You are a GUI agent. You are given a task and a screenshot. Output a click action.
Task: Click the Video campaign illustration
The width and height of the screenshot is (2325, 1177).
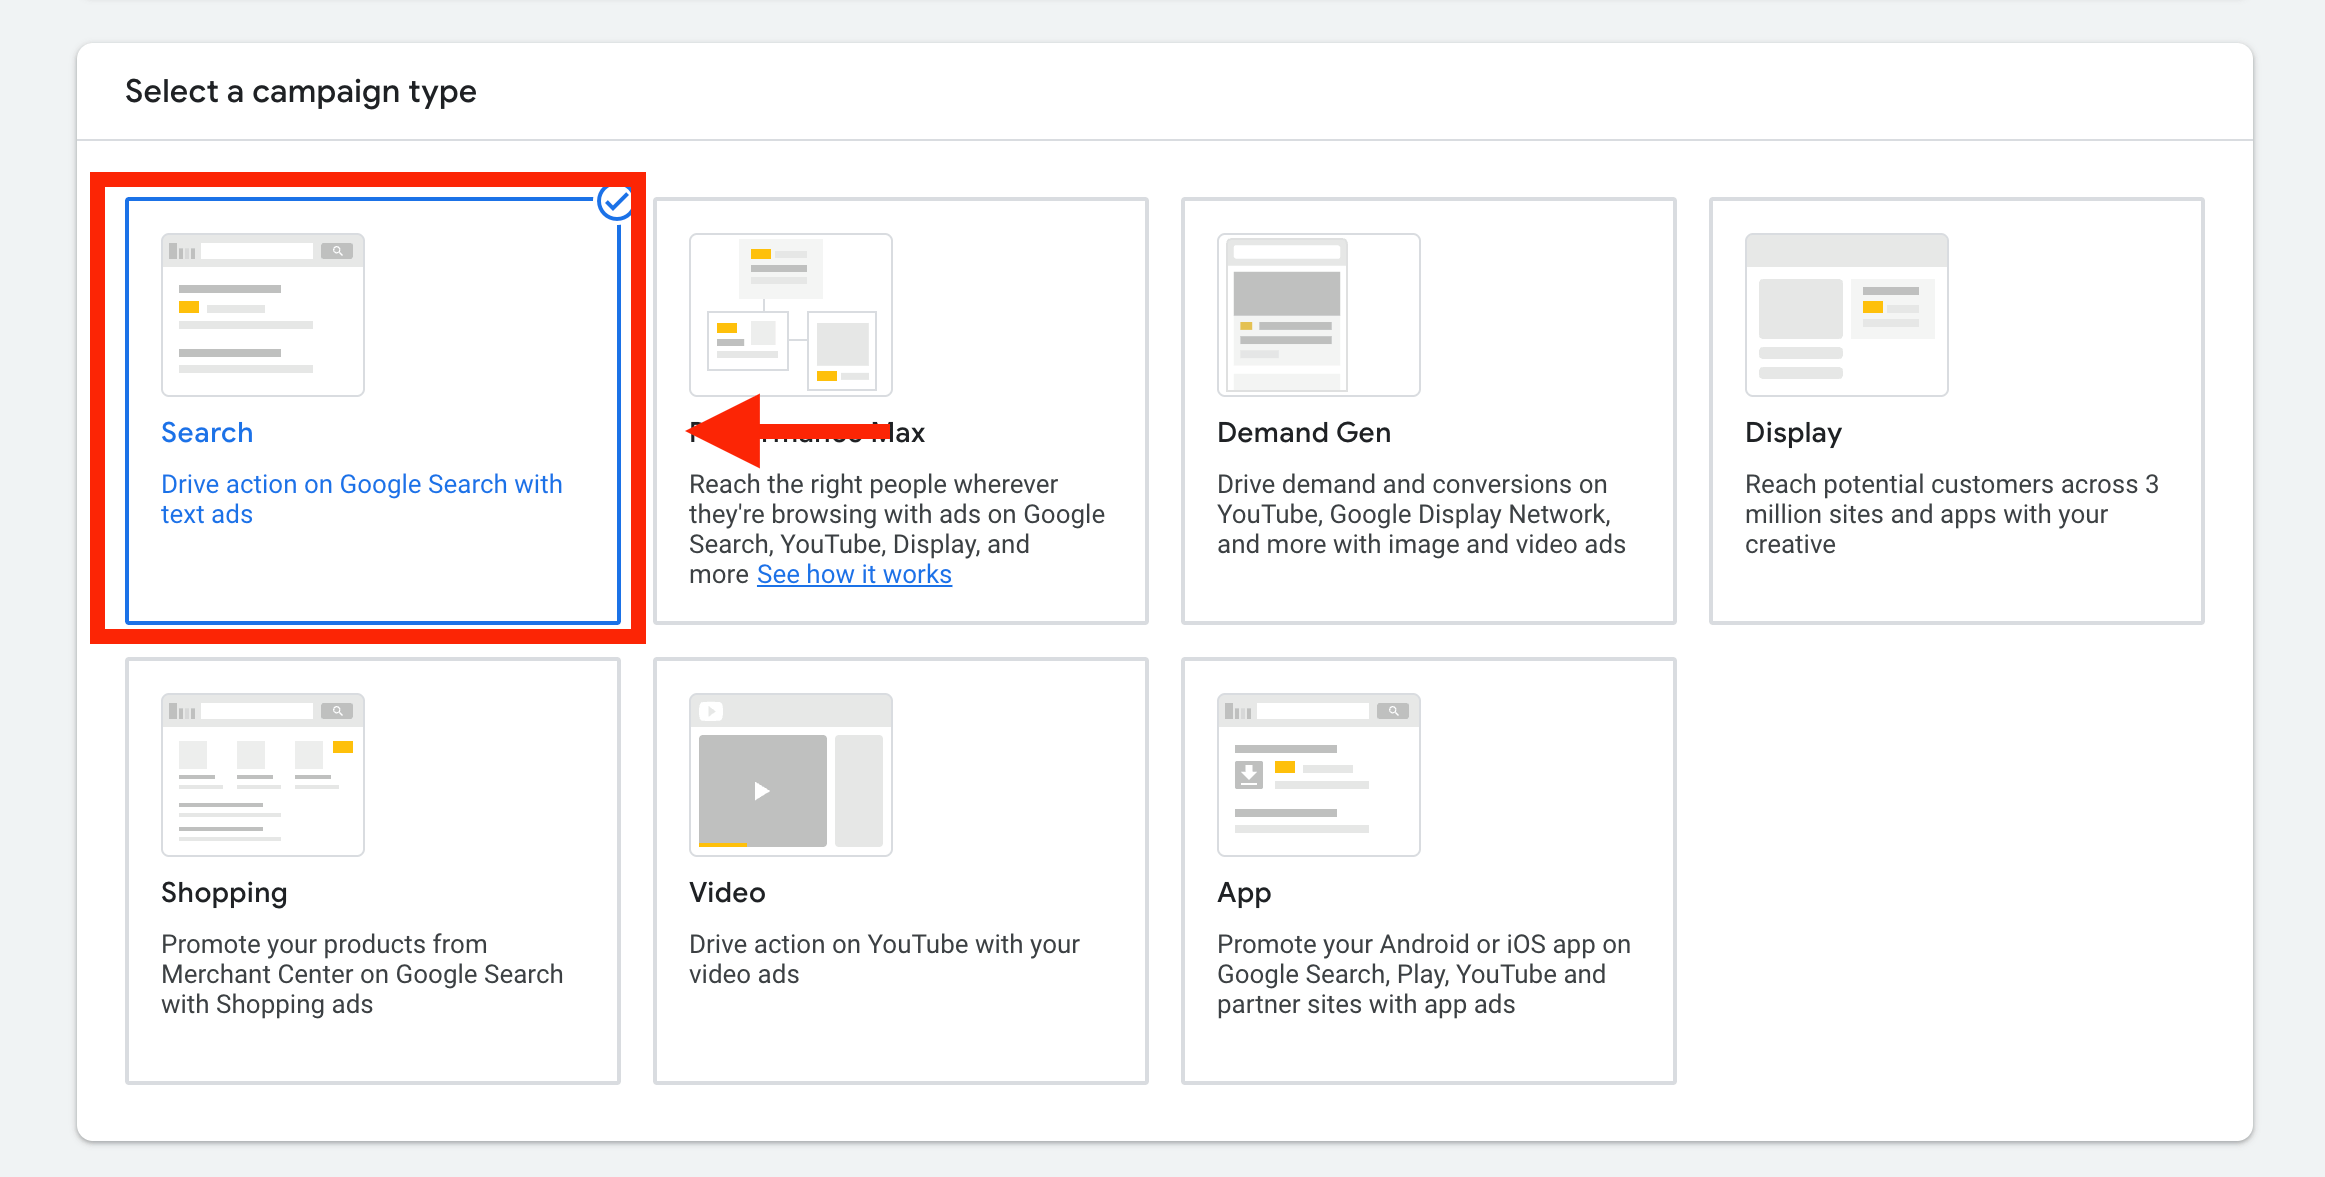coord(791,775)
